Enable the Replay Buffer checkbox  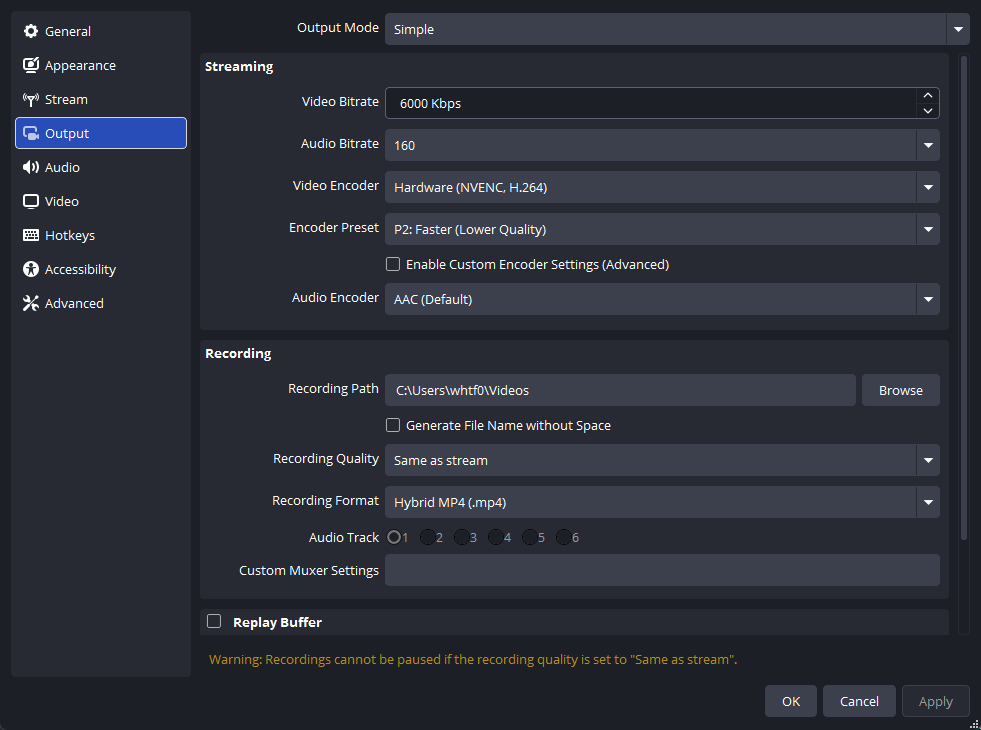214,621
